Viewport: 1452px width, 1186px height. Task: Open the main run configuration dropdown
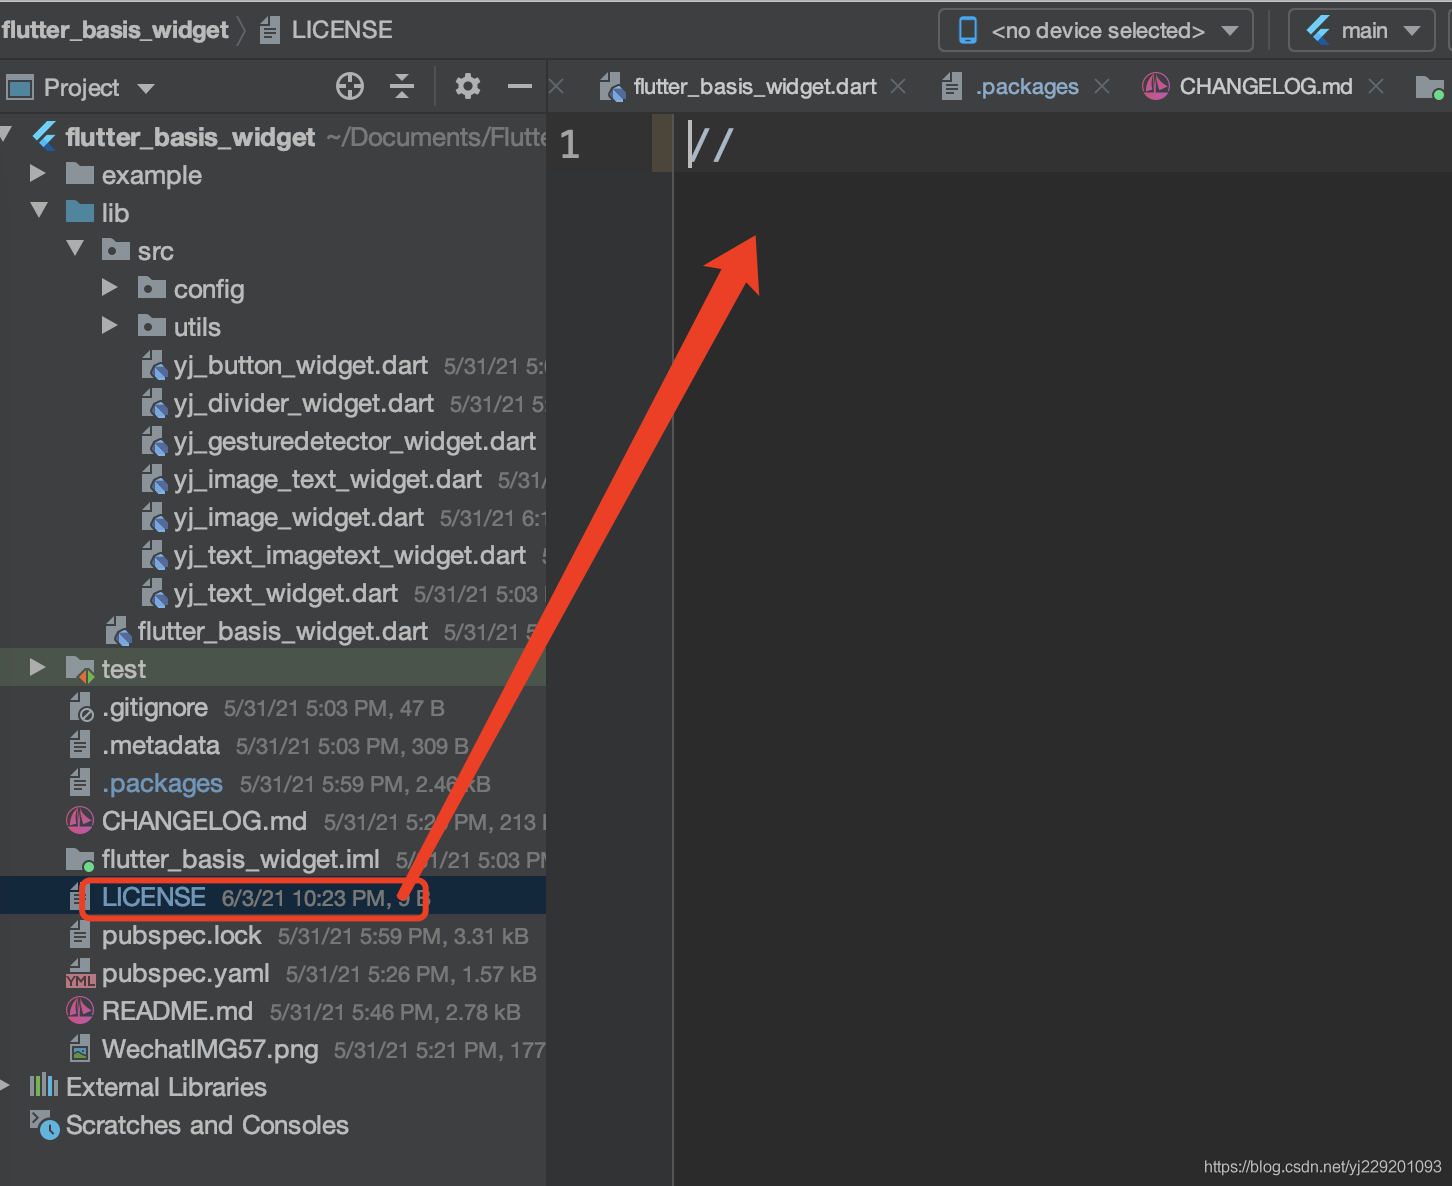point(1362,31)
